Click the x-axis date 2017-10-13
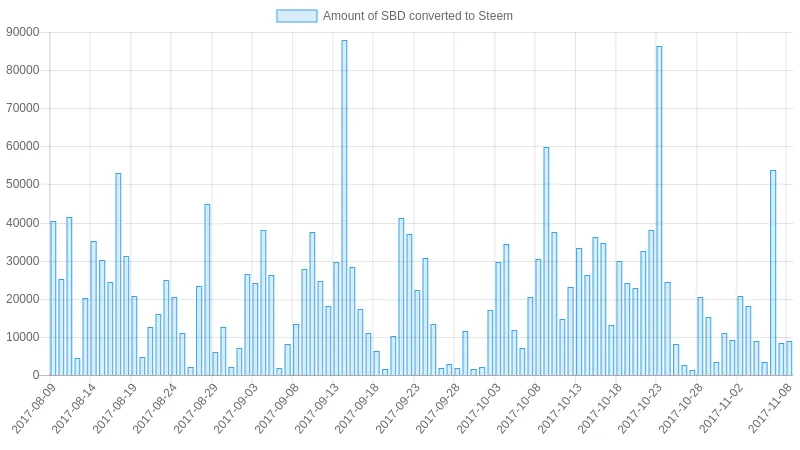 (x=560, y=409)
